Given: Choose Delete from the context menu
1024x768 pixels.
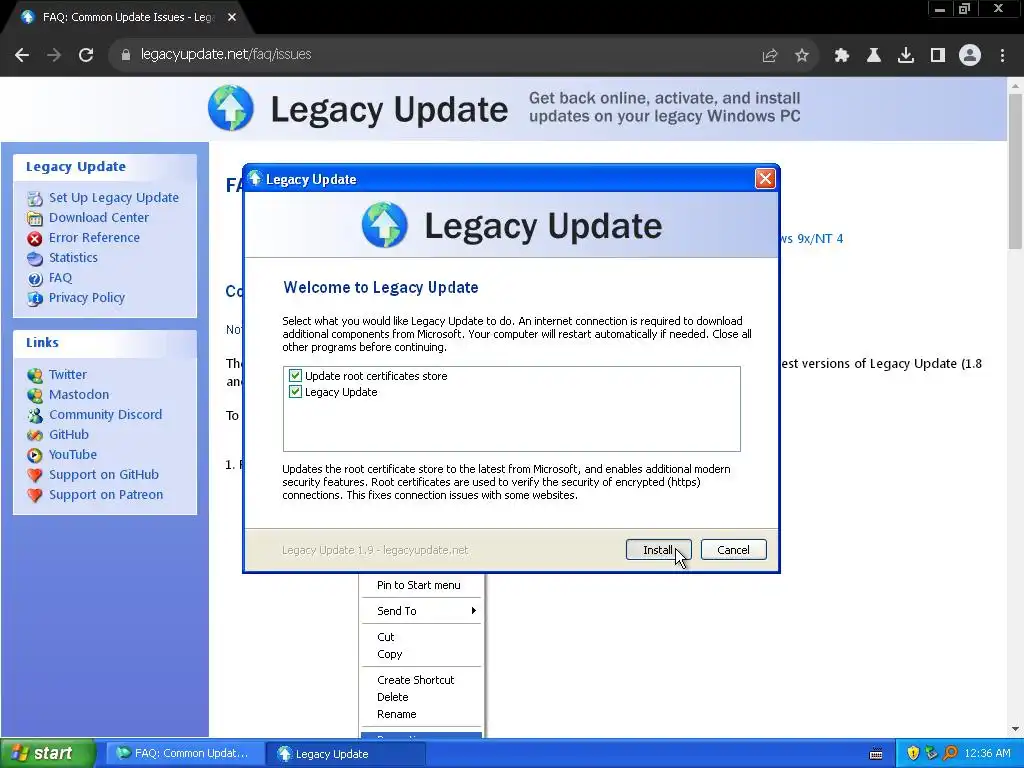Looking at the screenshot, I should [421, 697].
